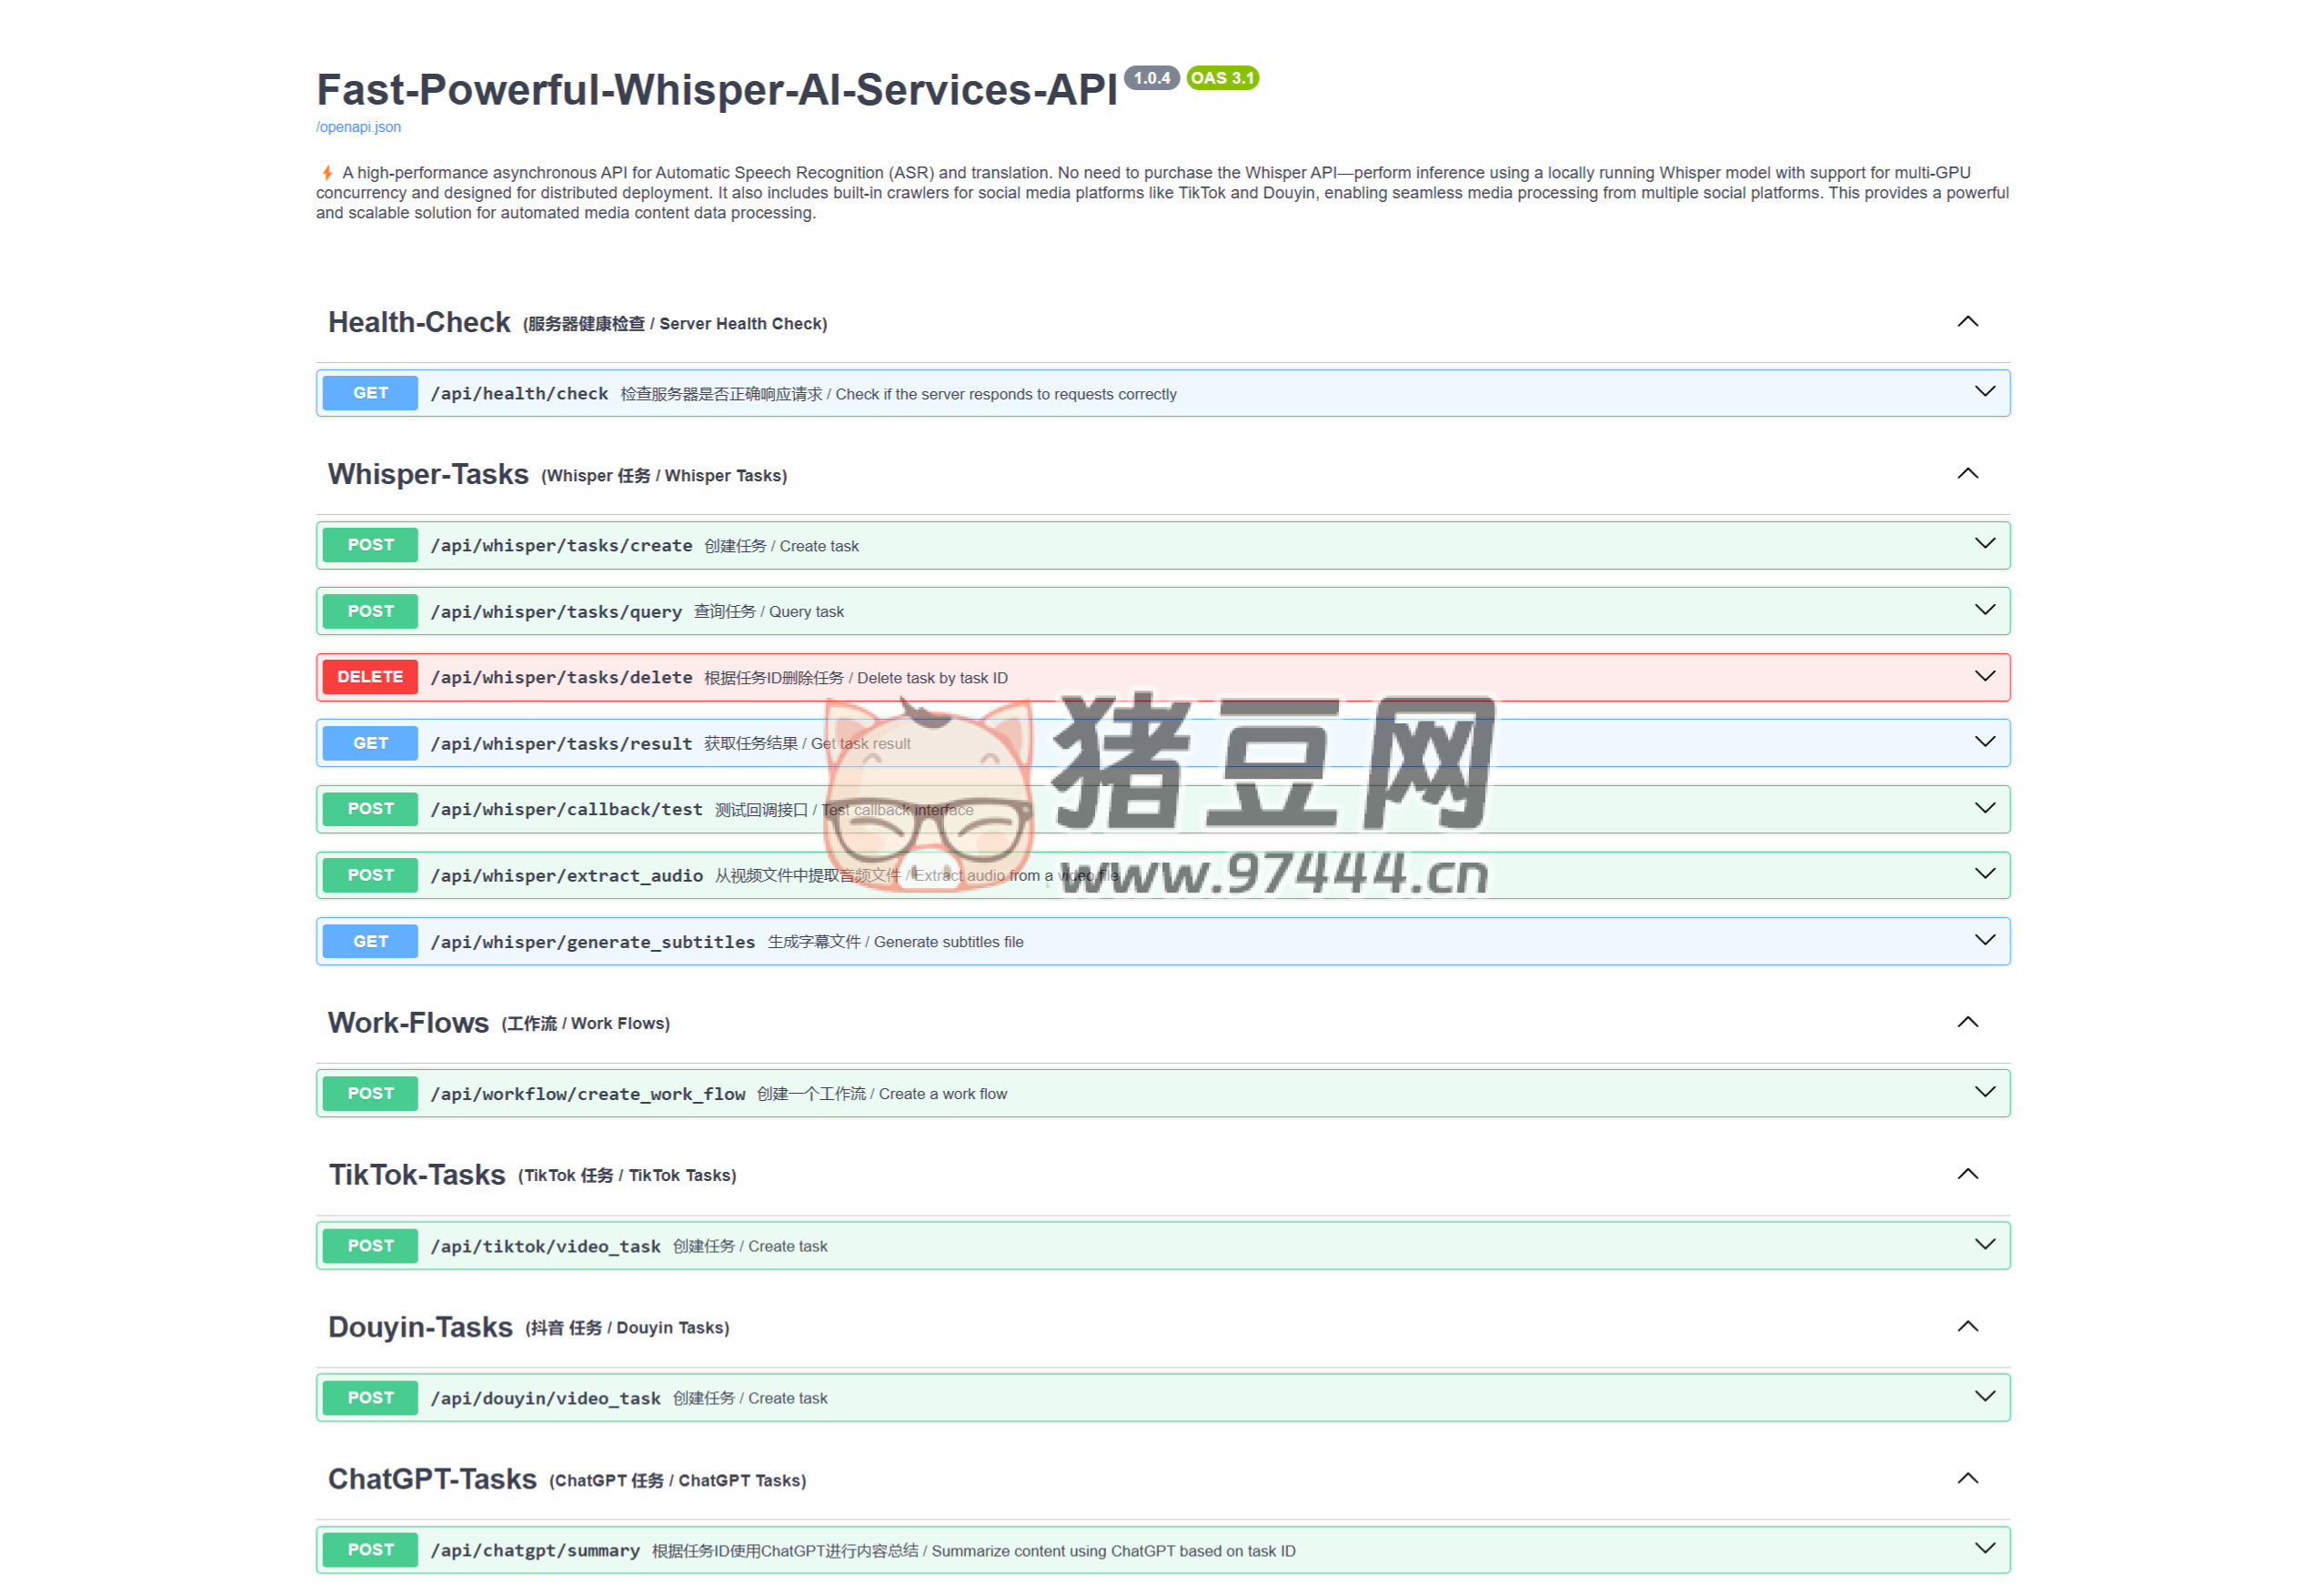This screenshot has width=2324, height=1585.
Task: Click the POST badge on /api/whisper/callback/test
Action: pos(369,808)
